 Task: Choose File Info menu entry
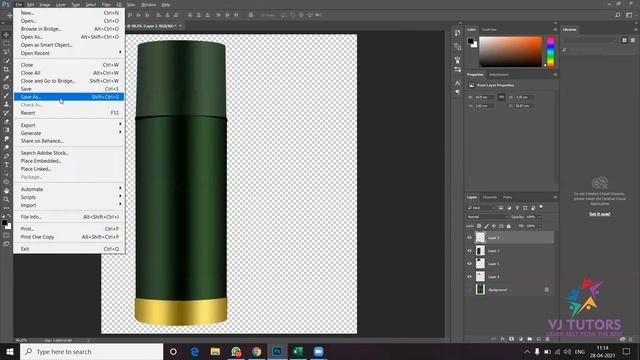coord(69,217)
